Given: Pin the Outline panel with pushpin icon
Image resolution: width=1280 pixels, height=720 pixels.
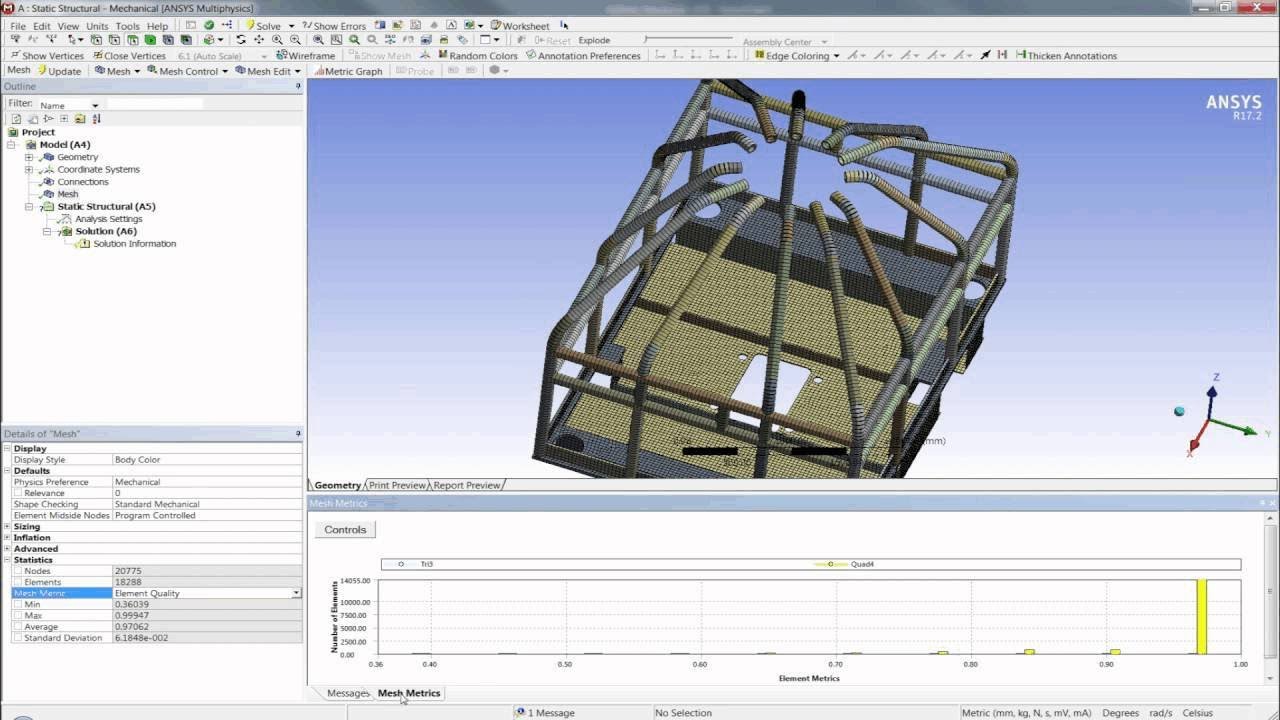Looking at the screenshot, I should click(298, 86).
